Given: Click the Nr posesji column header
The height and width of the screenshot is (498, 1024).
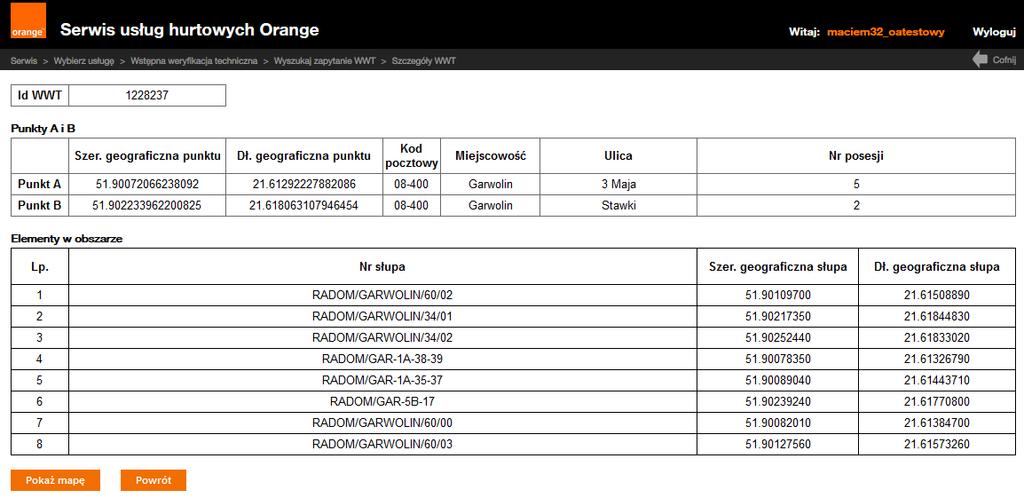Looking at the screenshot, I should (856, 156).
